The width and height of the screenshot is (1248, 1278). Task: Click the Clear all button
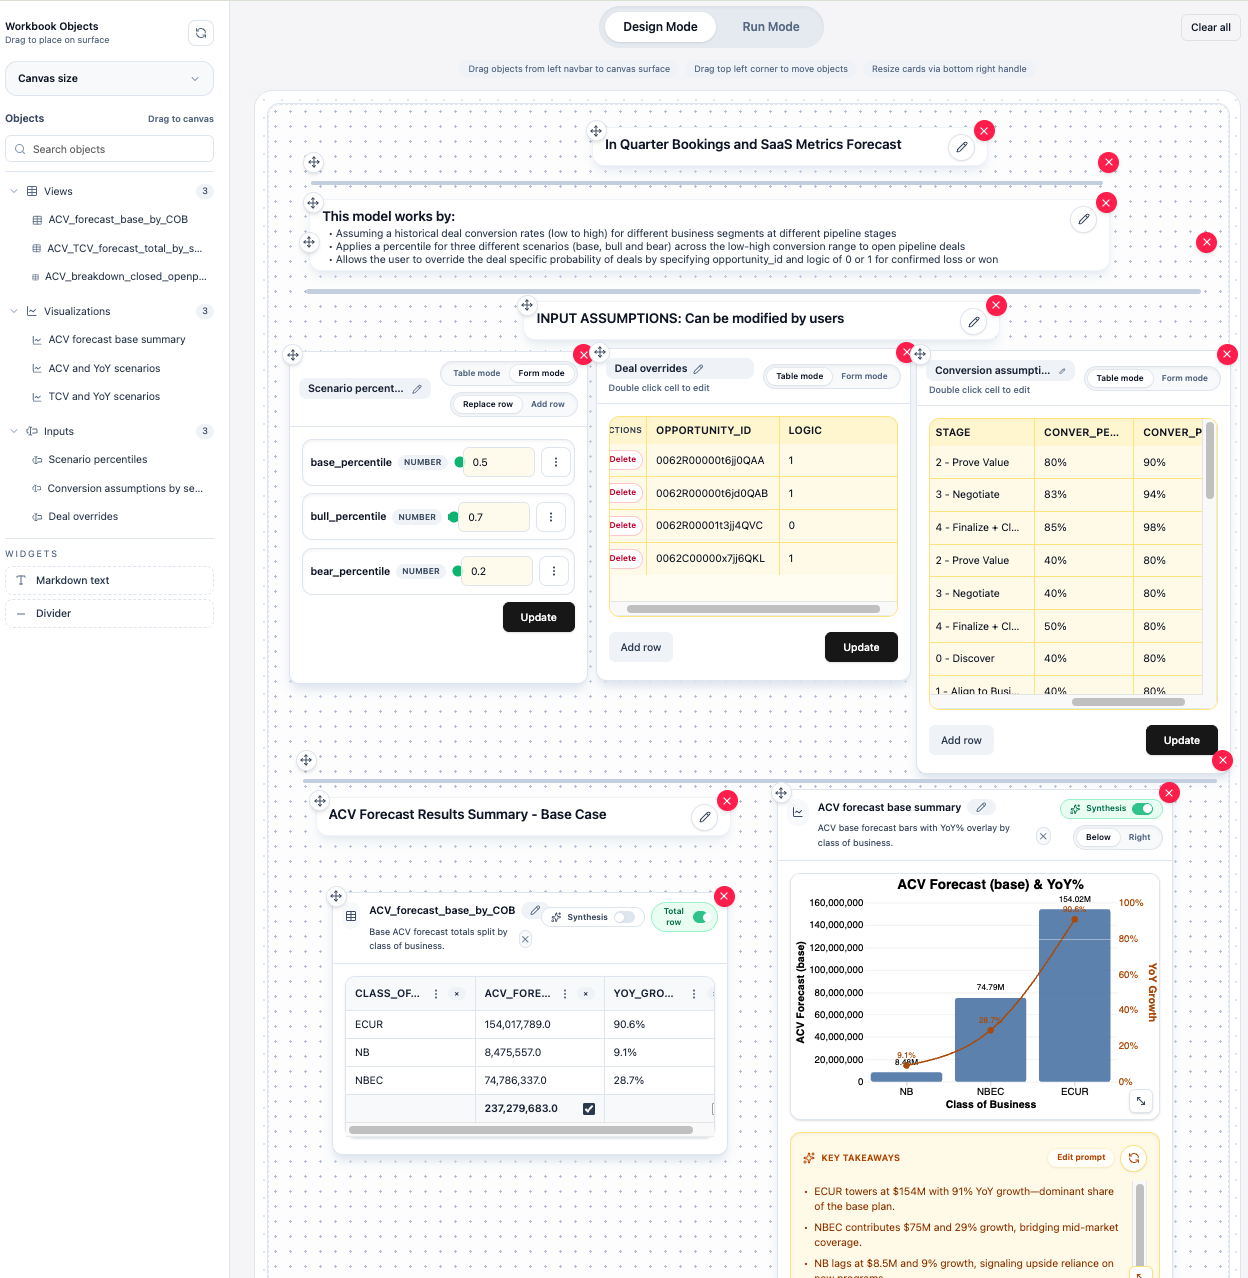[1210, 27]
